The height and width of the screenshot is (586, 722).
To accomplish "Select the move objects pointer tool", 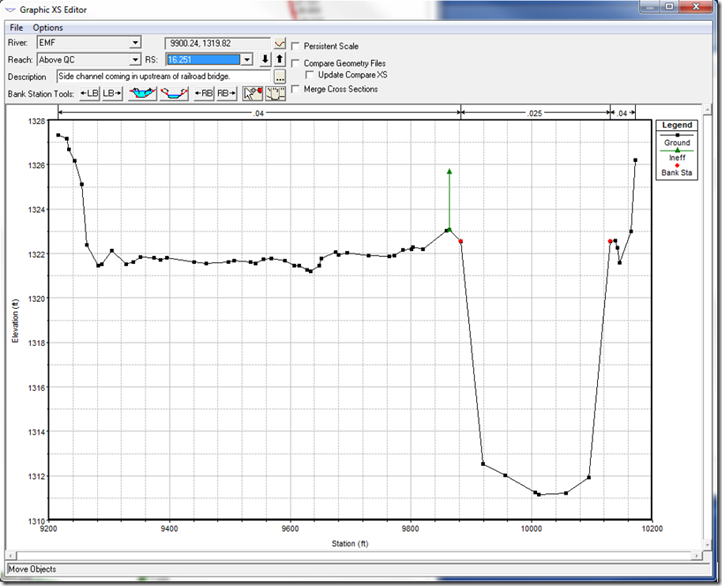I will point(253,93).
